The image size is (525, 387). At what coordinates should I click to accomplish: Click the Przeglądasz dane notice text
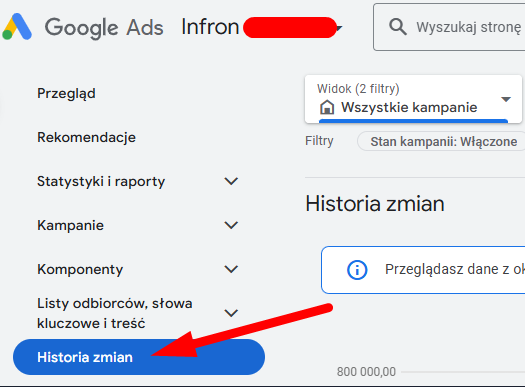click(455, 269)
